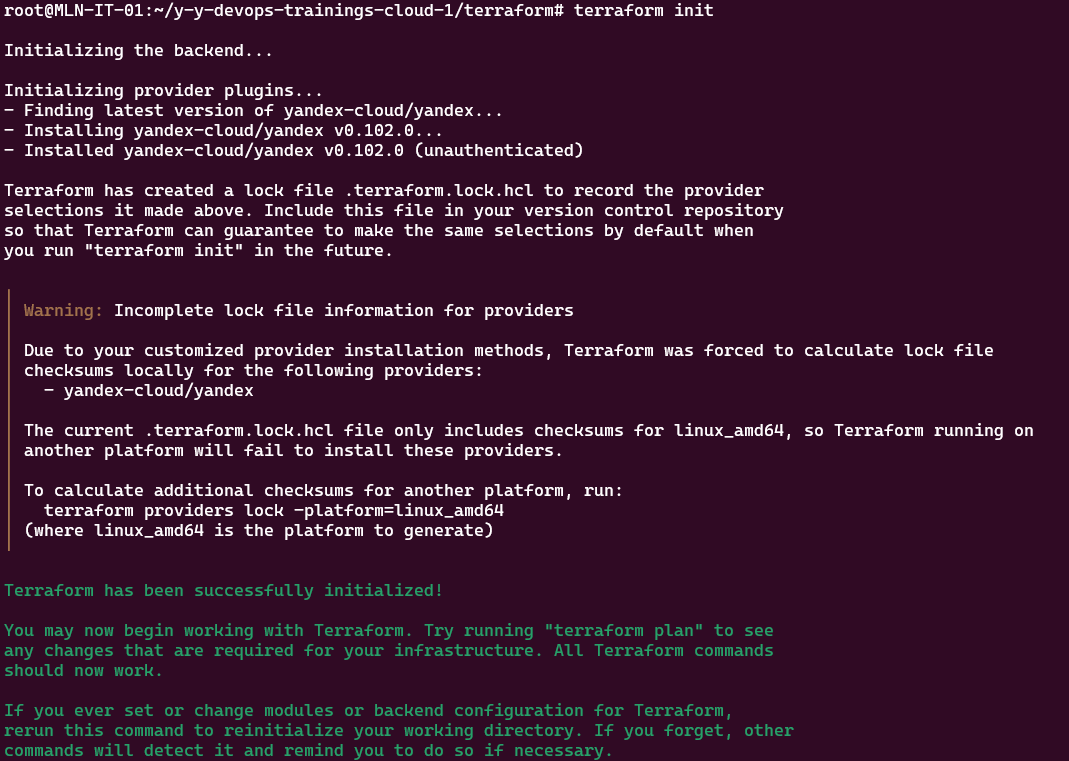Click '.terraform.lock.hcl' in the lock file message
The height and width of the screenshot is (761, 1069).
coord(438,190)
